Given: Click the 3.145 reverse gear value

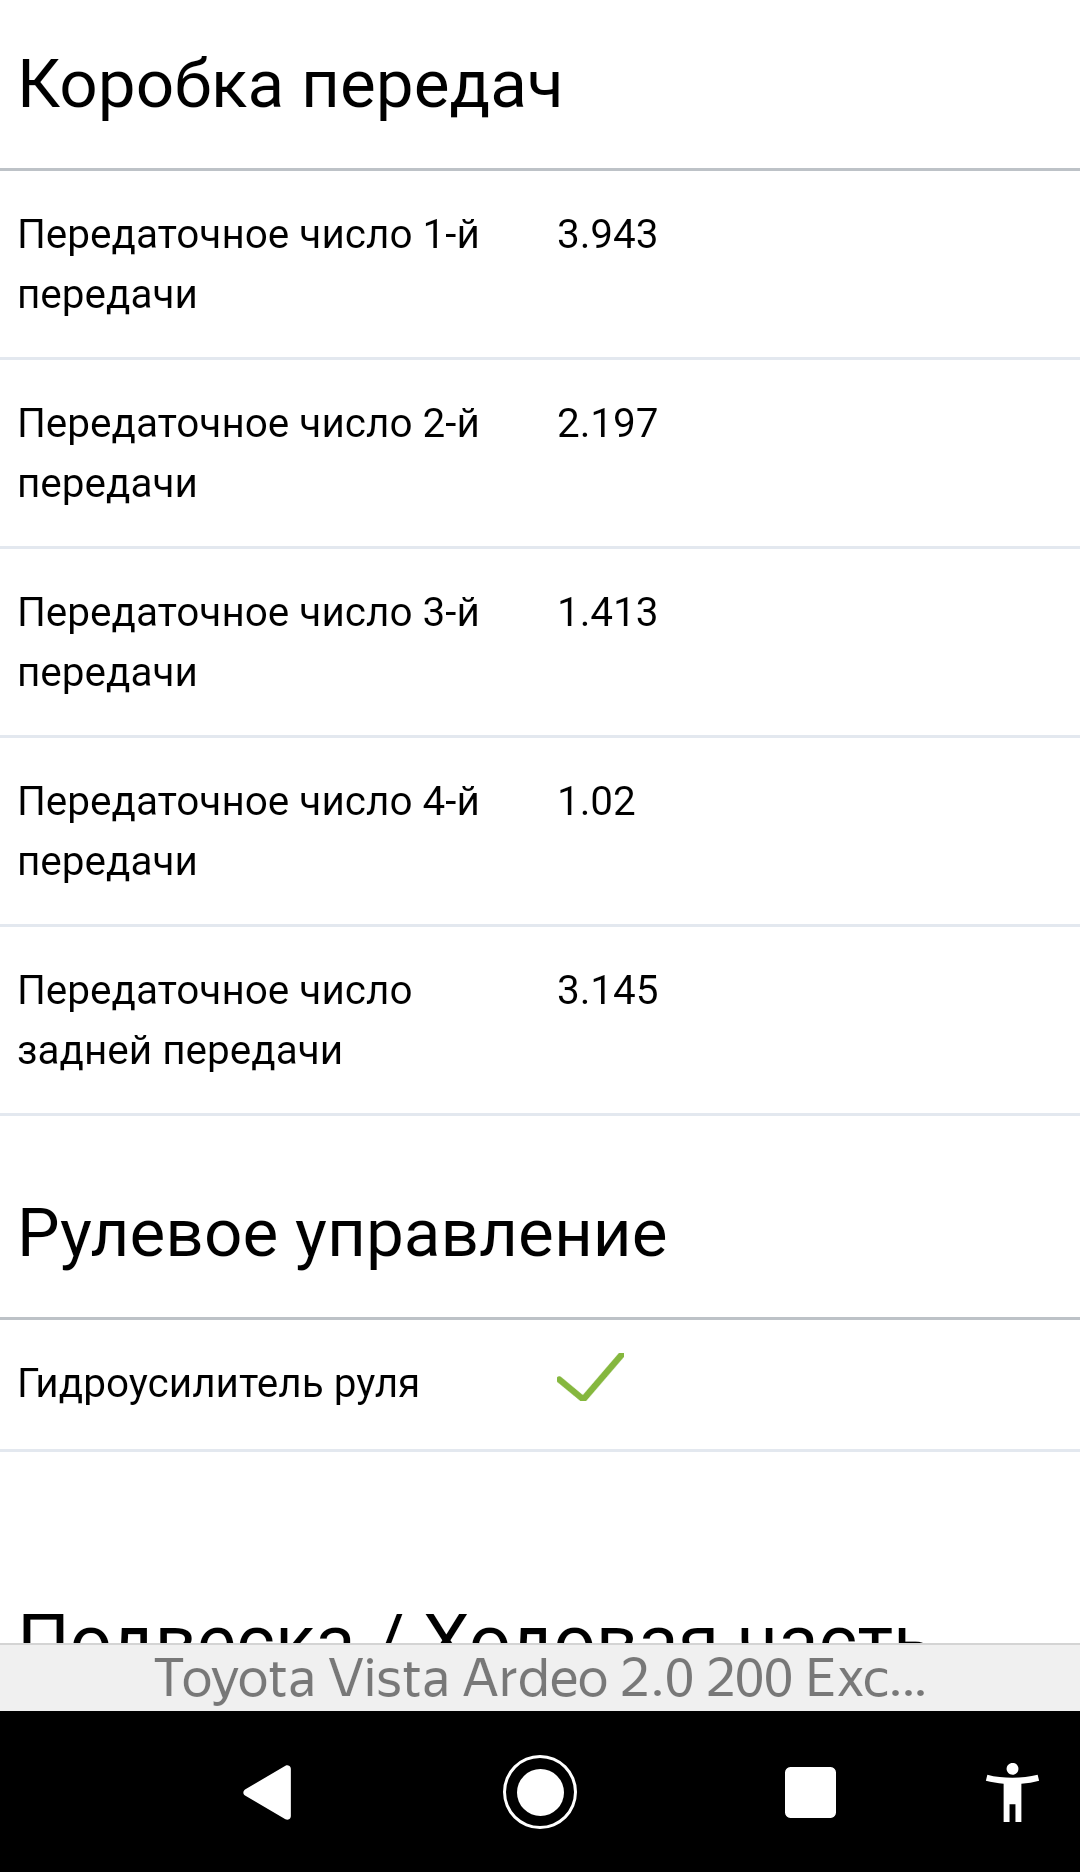Looking at the screenshot, I should click(x=607, y=991).
